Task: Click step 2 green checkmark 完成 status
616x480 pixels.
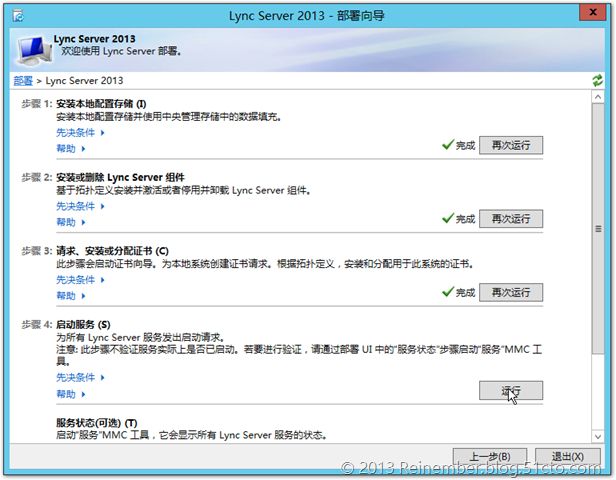Action: coord(458,219)
